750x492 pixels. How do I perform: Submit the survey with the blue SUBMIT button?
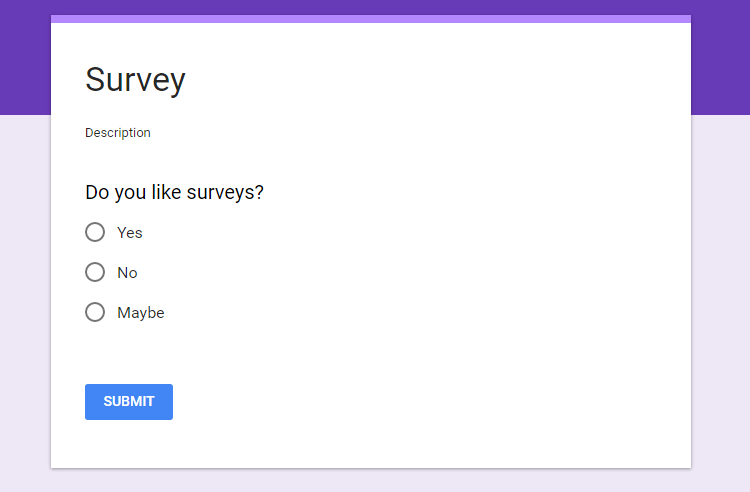(129, 402)
